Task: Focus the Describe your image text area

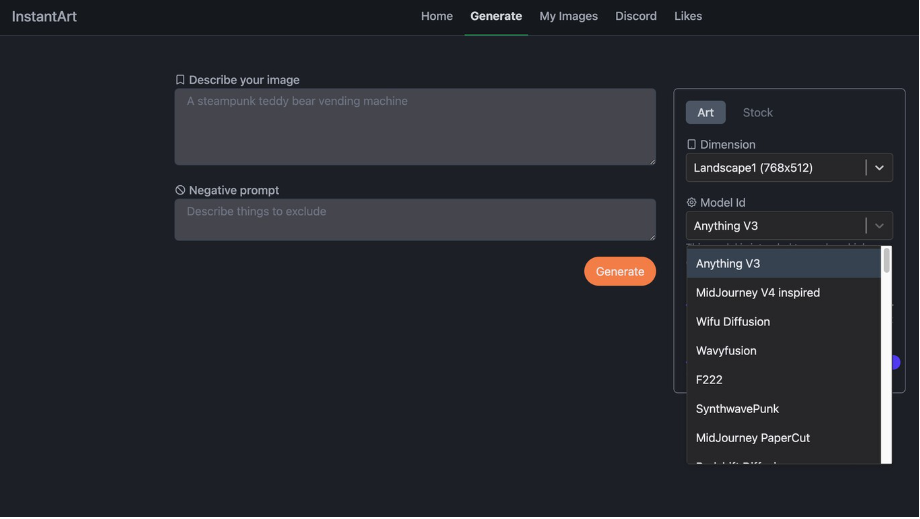Action: pos(415,127)
